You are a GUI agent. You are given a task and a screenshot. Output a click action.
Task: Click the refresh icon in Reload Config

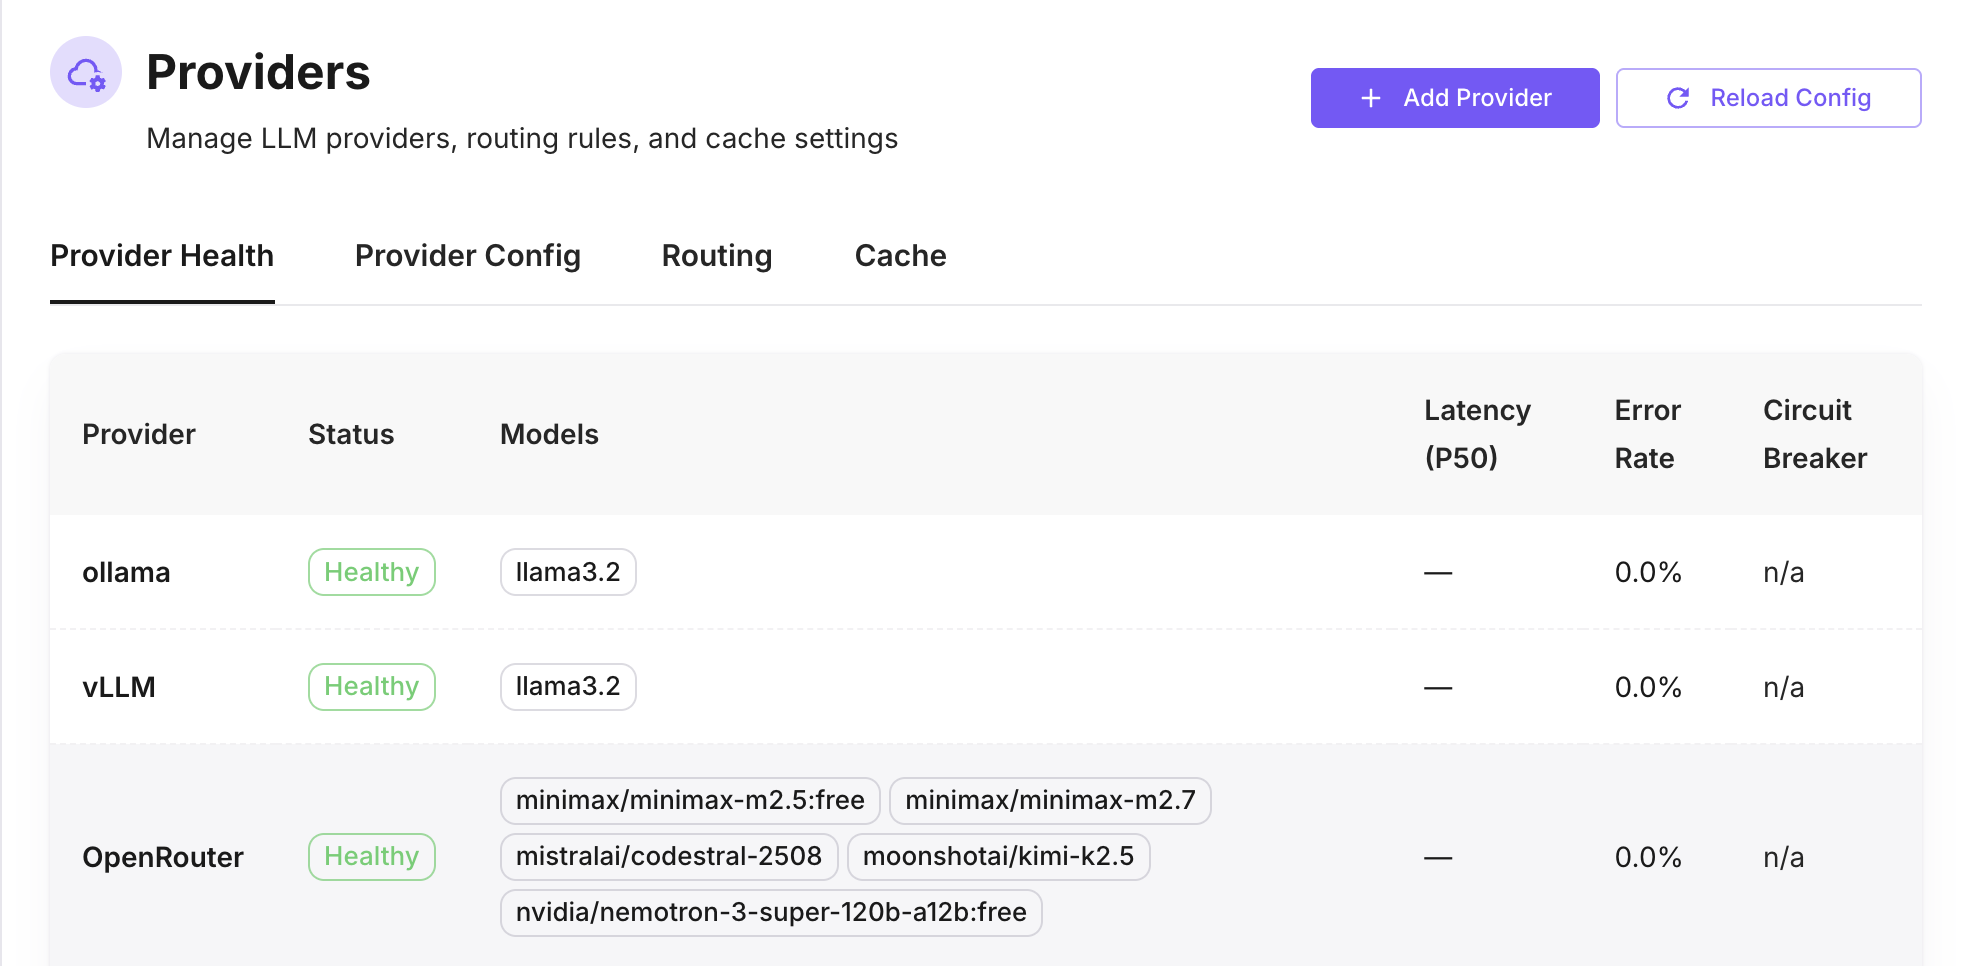1678,97
